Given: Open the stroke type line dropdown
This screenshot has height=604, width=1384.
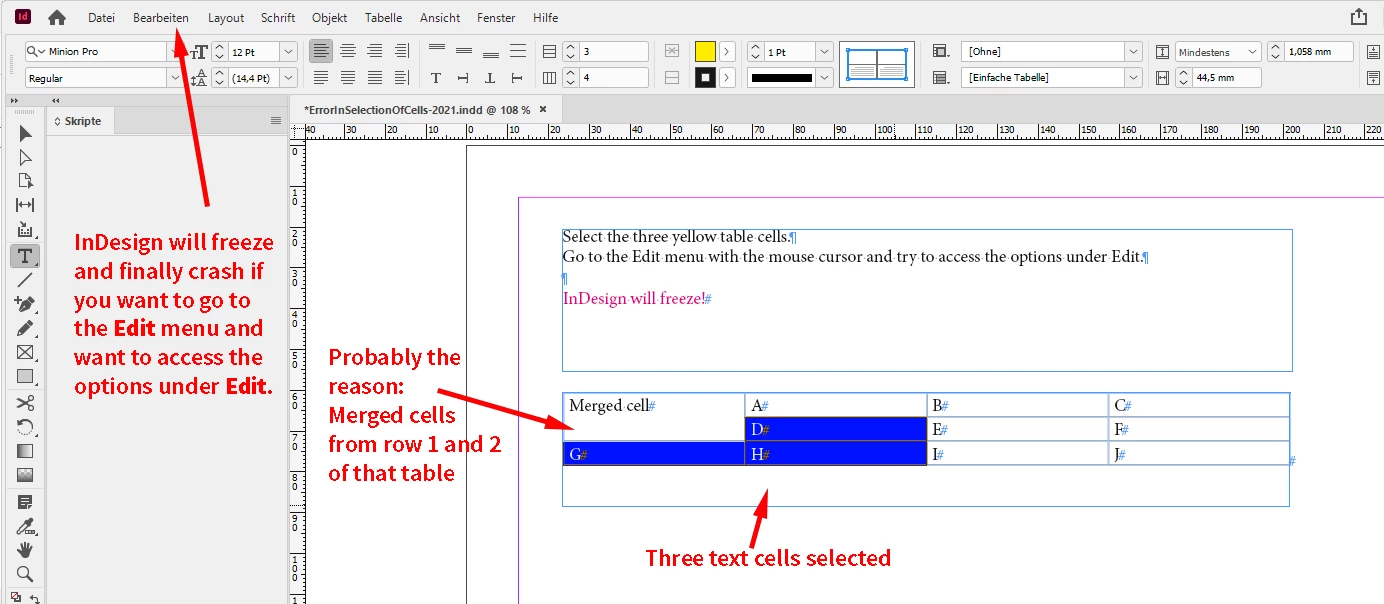Looking at the screenshot, I should tap(824, 78).
